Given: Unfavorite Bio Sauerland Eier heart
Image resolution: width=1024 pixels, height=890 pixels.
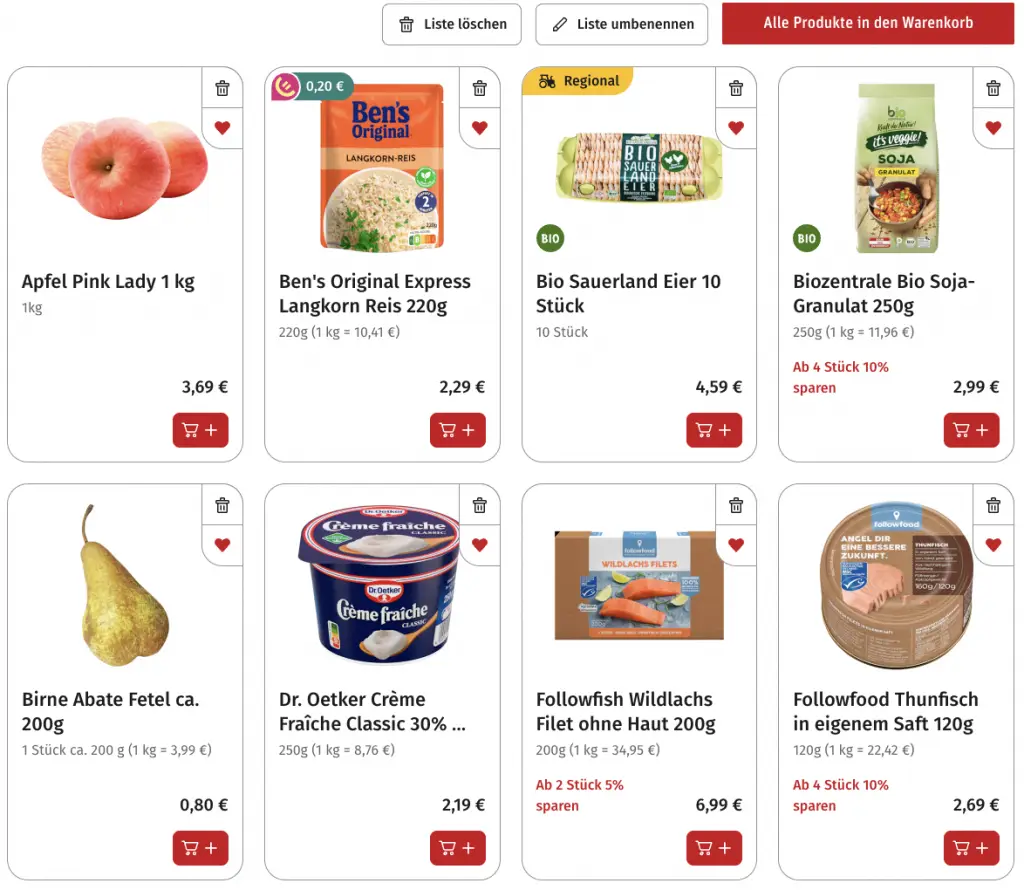Looking at the screenshot, I should [x=736, y=128].
